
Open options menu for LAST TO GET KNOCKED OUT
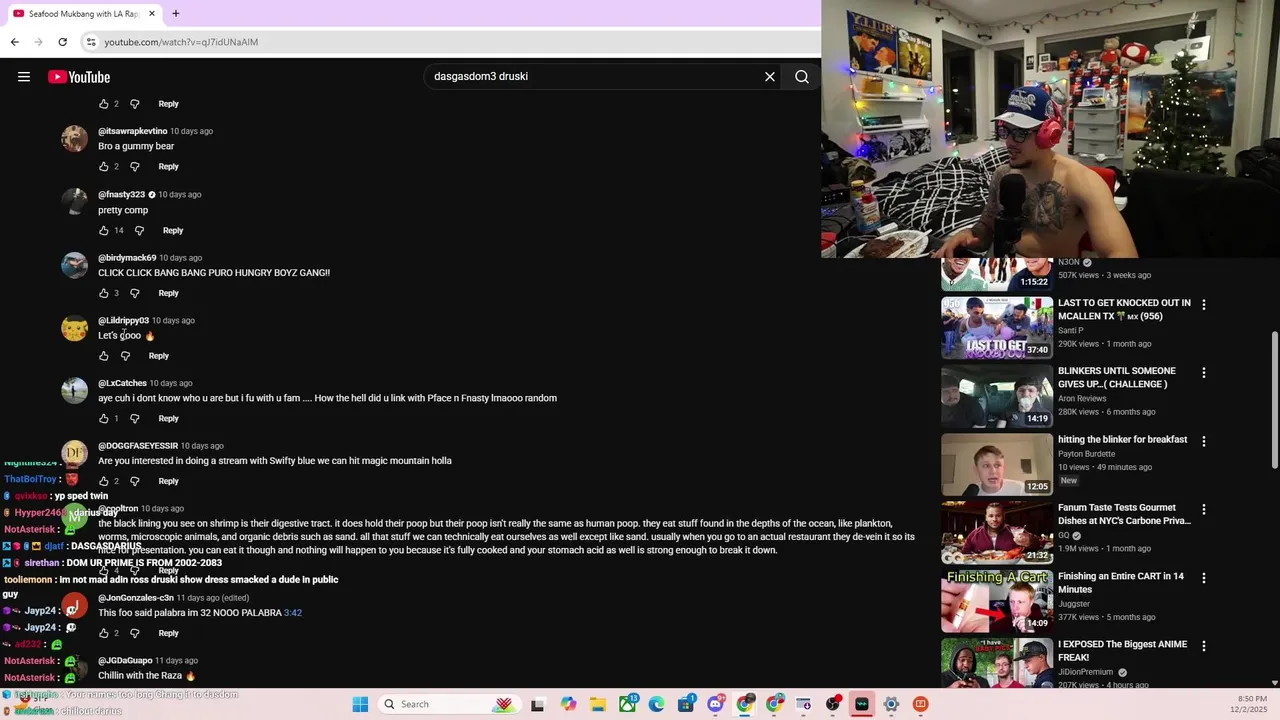click(1203, 304)
